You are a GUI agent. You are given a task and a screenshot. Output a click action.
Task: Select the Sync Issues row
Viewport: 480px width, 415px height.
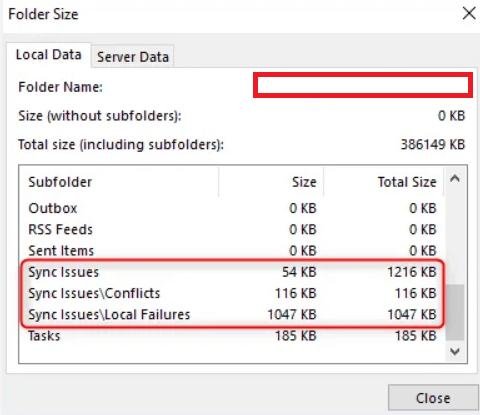(232, 272)
